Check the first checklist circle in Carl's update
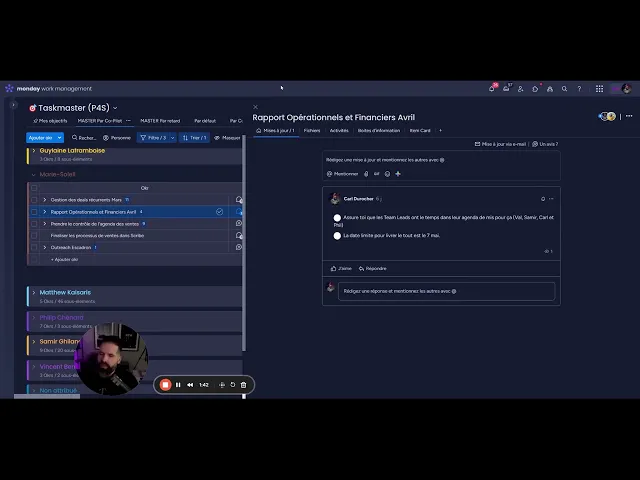 [337, 218]
